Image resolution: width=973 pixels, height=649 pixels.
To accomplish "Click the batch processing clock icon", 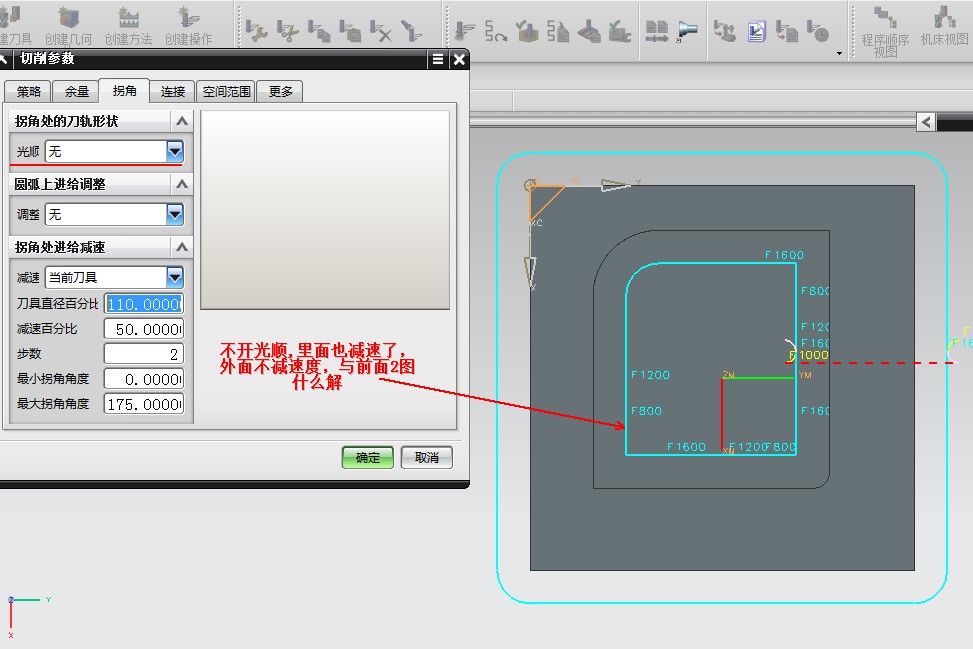I will (818, 30).
